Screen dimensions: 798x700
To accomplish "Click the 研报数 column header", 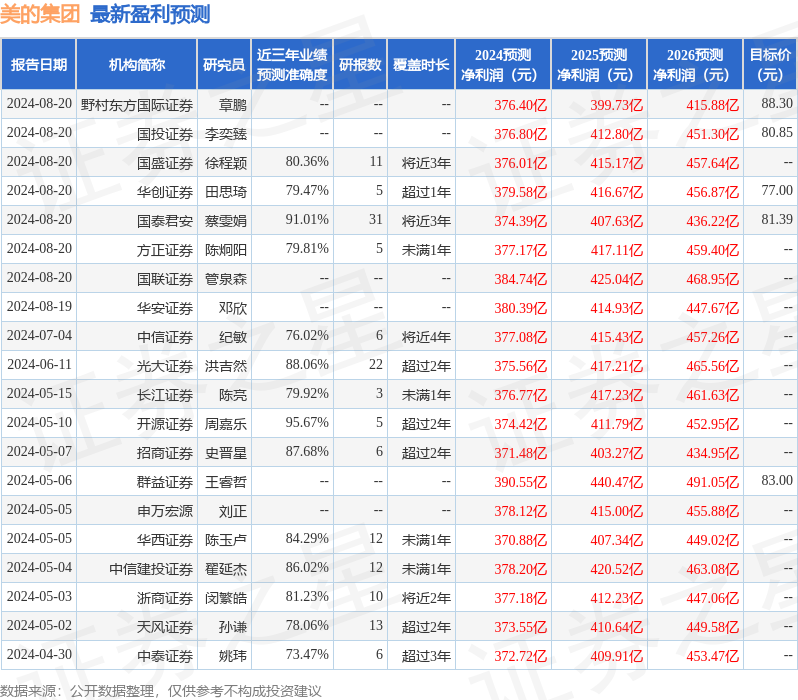I will [x=360, y=65].
